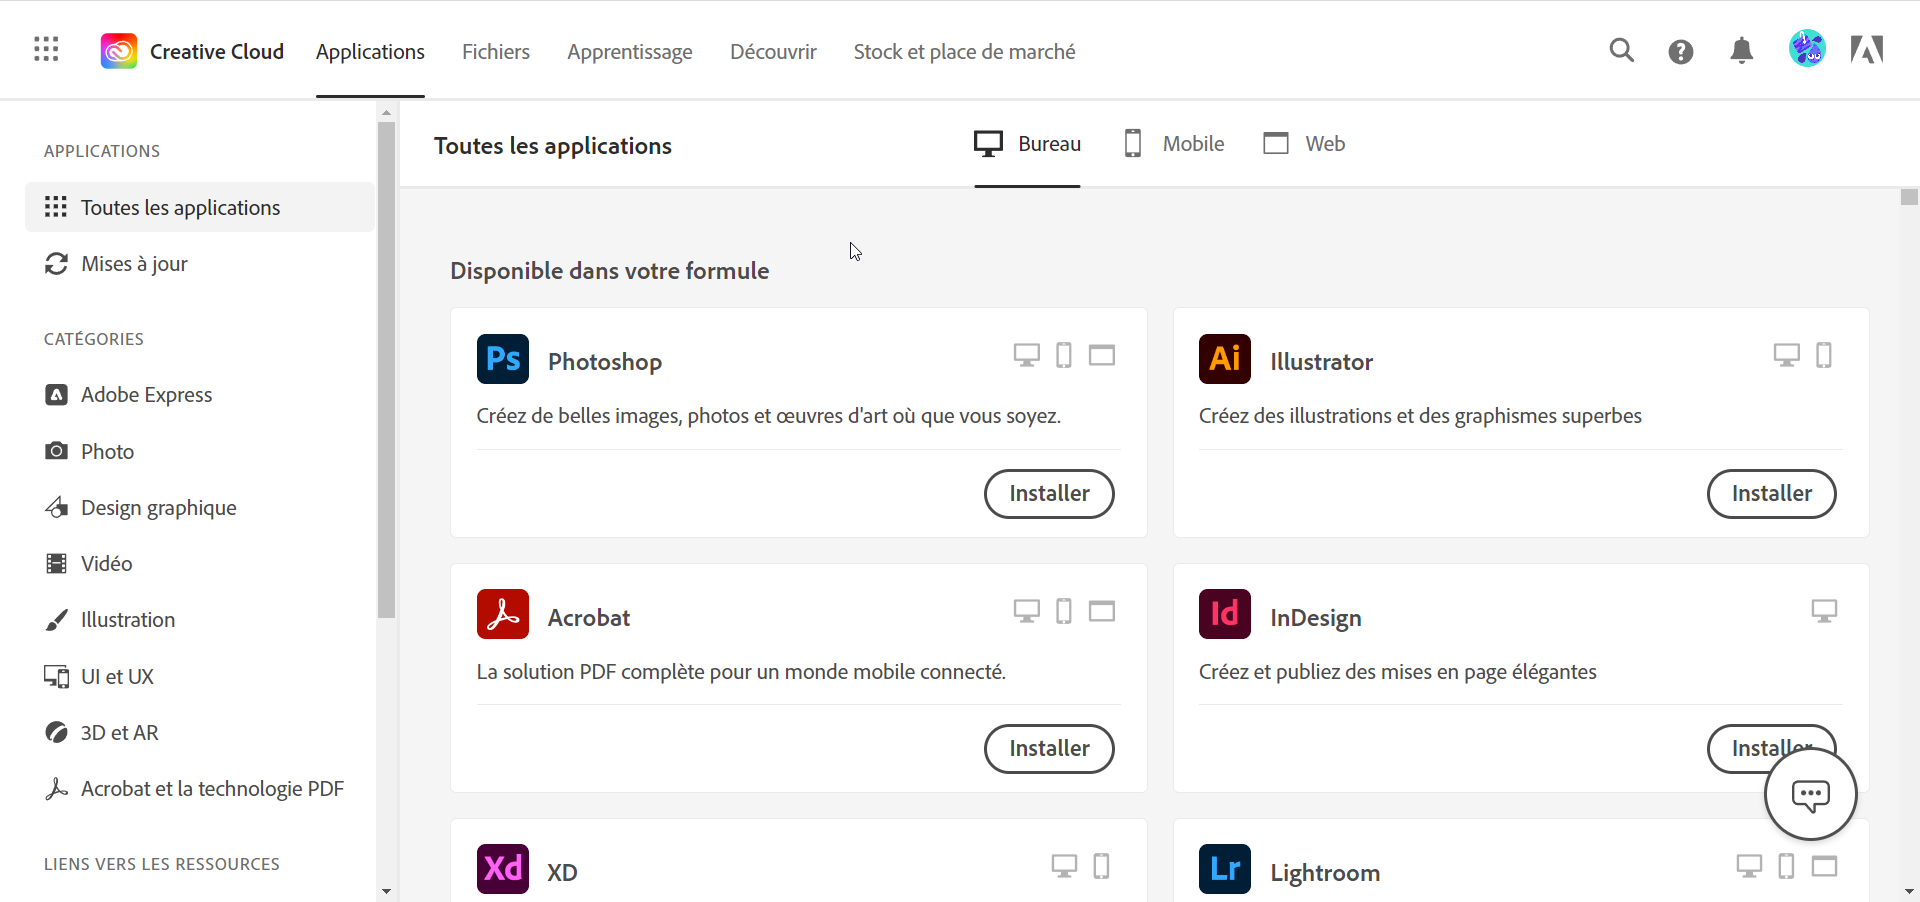Open the user profile avatar
Image resolution: width=1920 pixels, height=902 pixels.
[x=1807, y=49]
